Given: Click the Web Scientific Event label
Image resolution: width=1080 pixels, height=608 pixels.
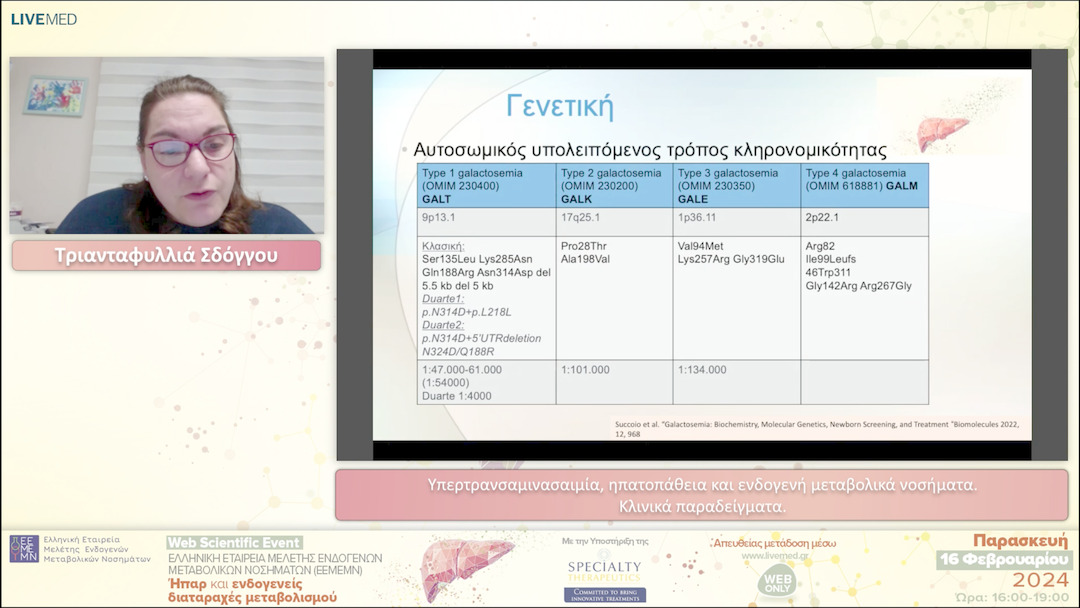Looking at the screenshot, I should 234,543.
